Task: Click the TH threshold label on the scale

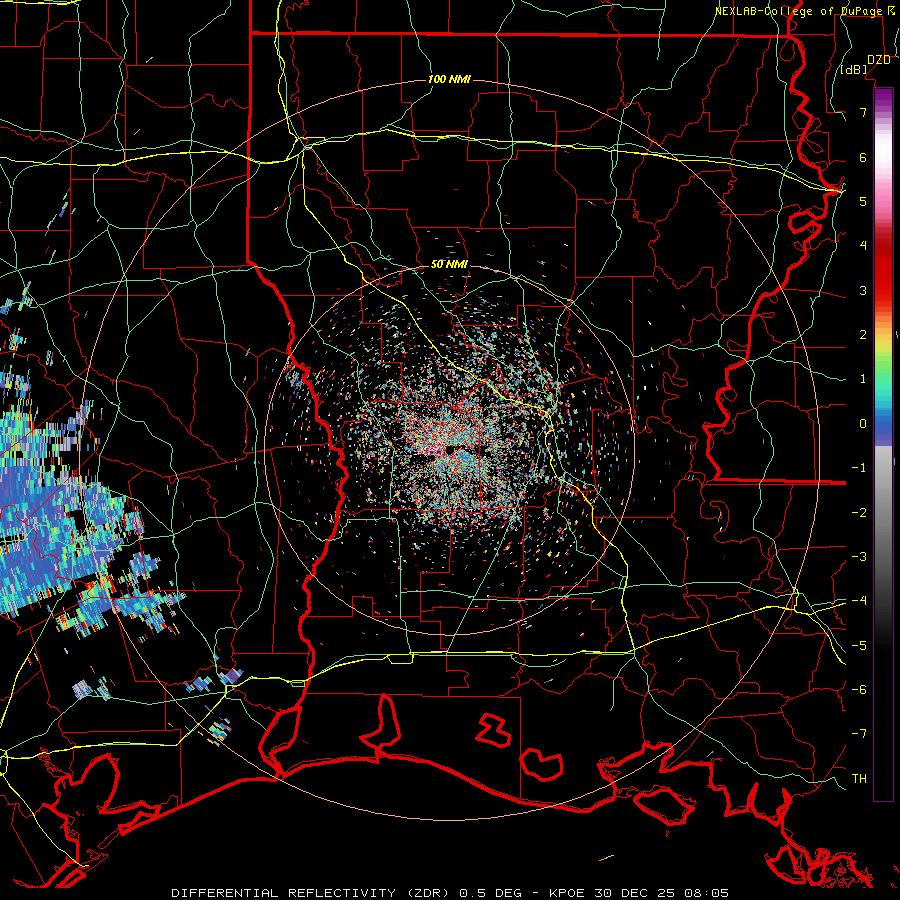Action: (859, 779)
